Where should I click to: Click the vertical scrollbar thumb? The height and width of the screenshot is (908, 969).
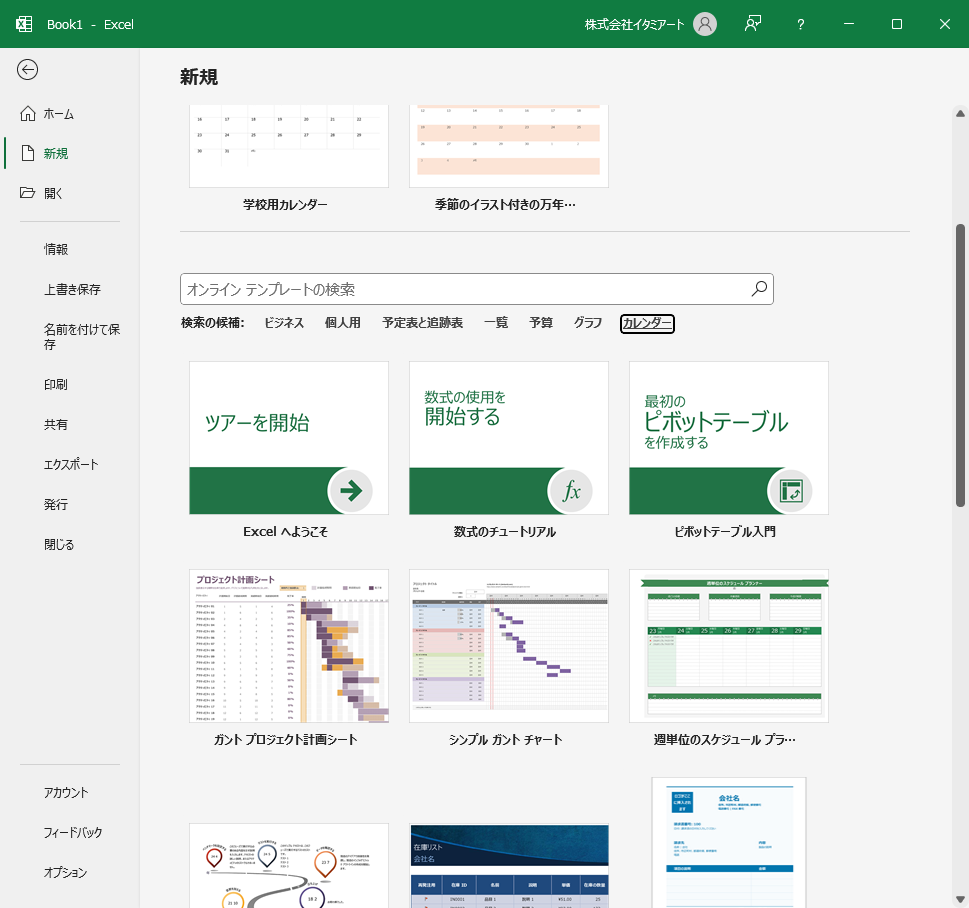[960, 365]
